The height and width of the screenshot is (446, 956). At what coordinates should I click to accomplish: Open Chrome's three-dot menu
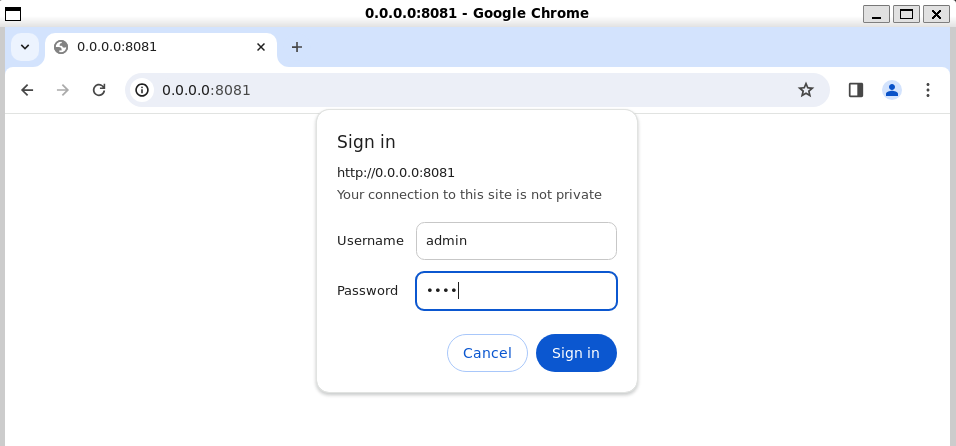928,90
